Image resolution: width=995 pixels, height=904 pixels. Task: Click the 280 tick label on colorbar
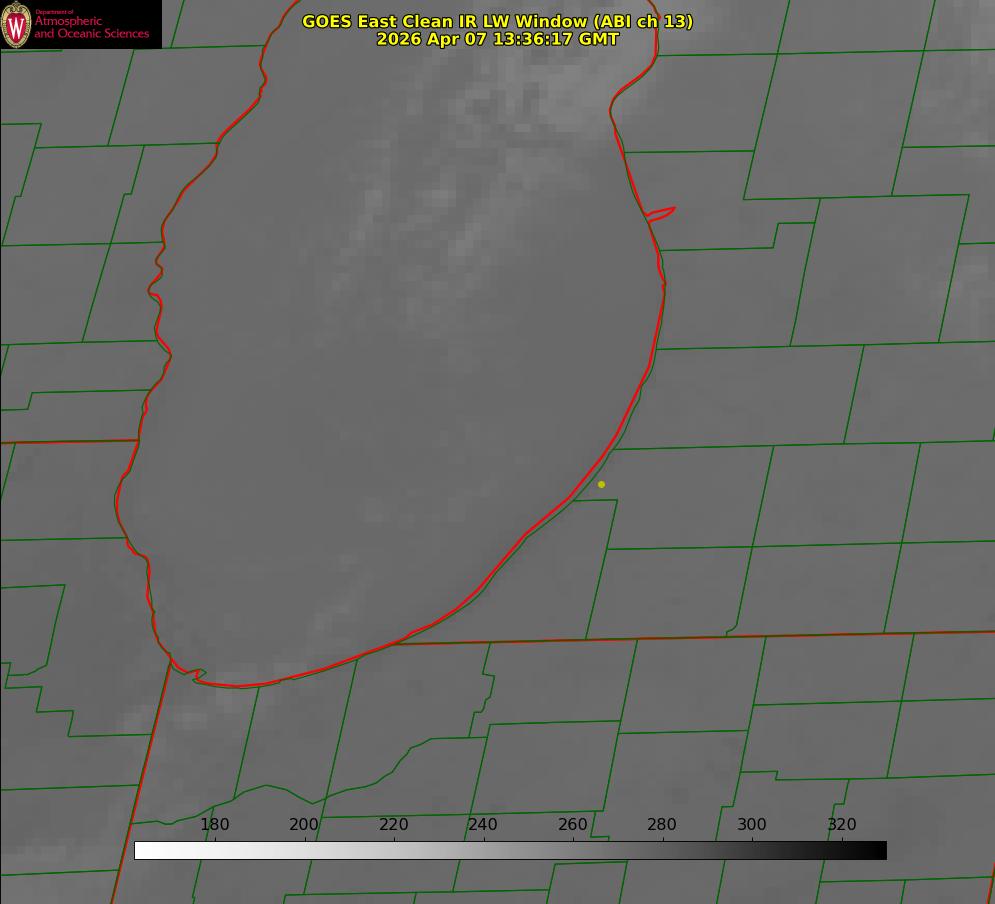[x=662, y=824]
